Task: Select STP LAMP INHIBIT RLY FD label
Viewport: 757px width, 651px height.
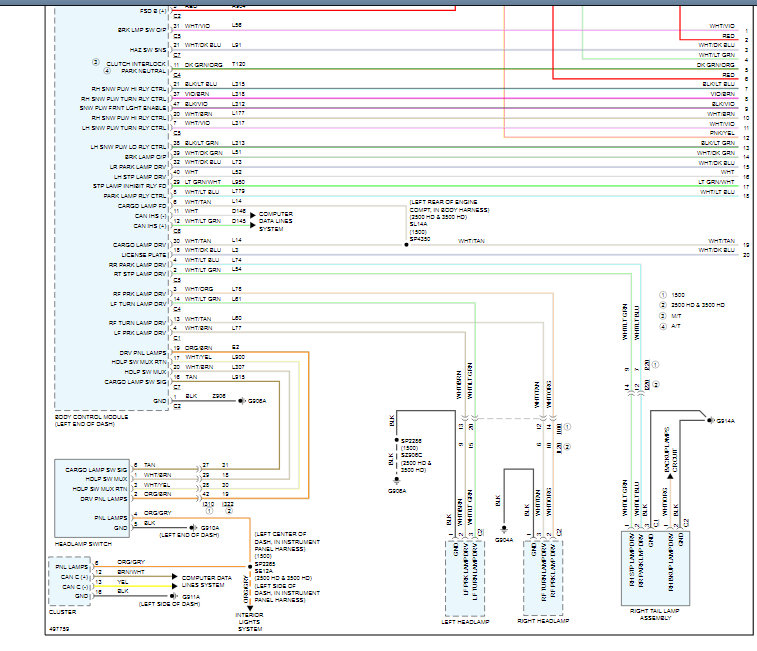Action: pyautogui.click(x=129, y=186)
